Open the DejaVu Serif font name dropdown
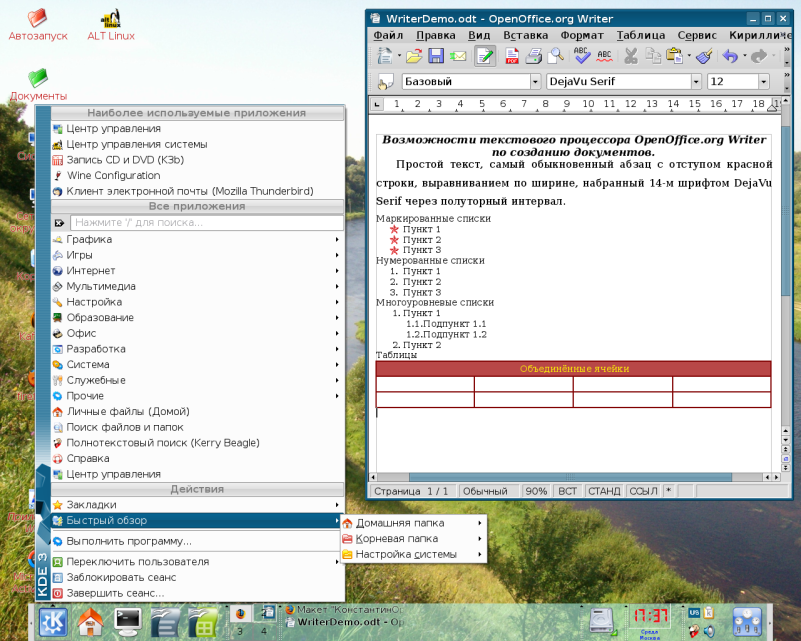The width and height of the screenshot is (801, 641). (x=696, y=81)
